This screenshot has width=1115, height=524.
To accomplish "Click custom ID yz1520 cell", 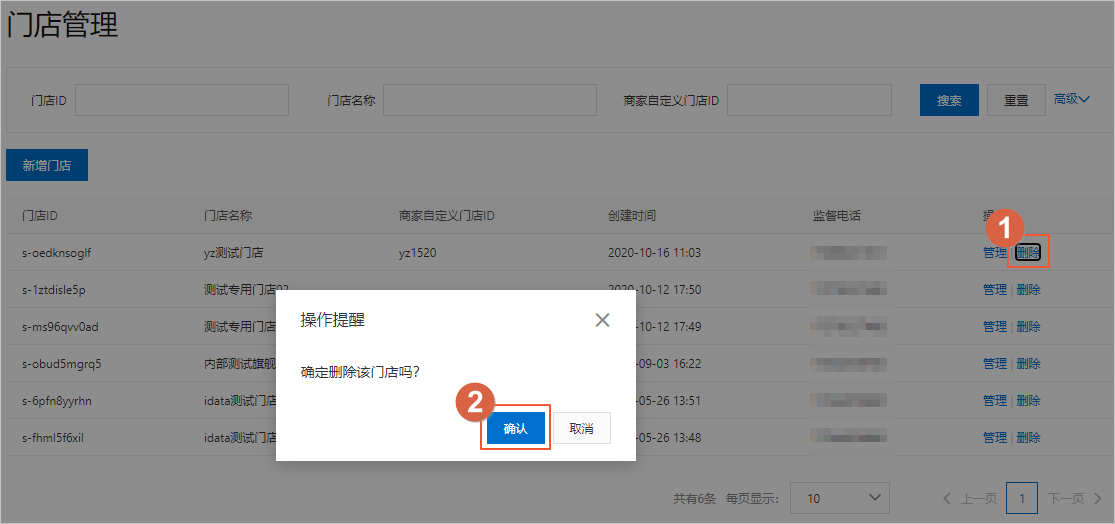I will click(x=417, y=252).
